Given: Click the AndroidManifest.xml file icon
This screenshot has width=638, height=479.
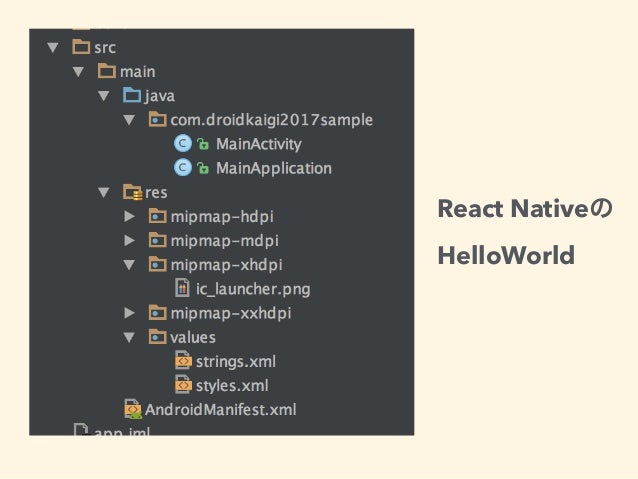Looking at the screenshot, I should 133,409.
